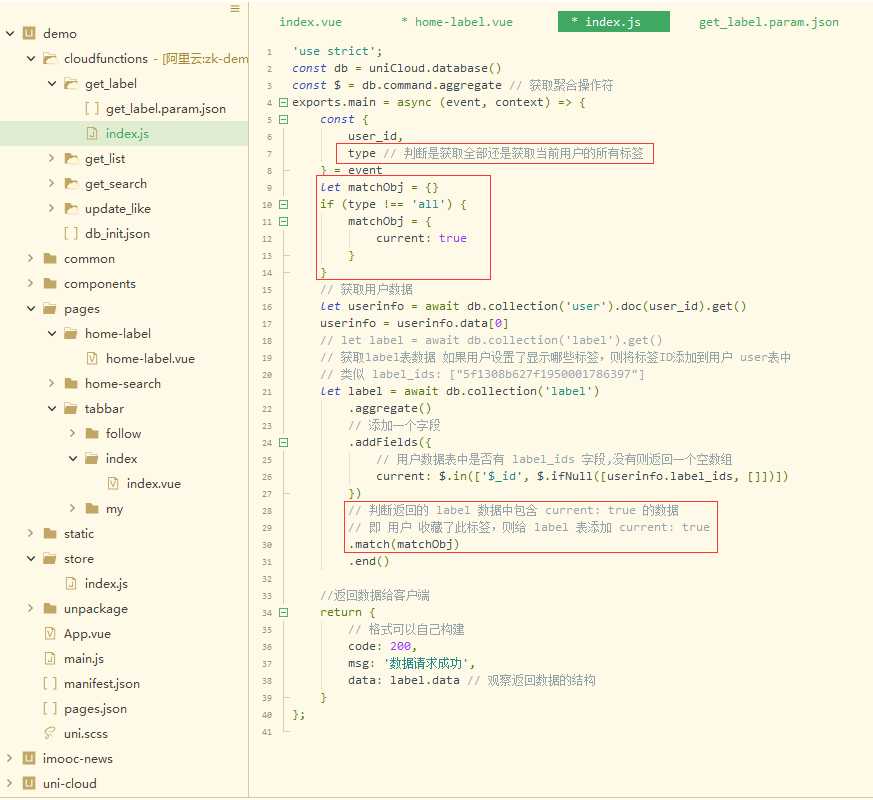
Task: Click line number 16 in the gutter
Action: point(267,307)
